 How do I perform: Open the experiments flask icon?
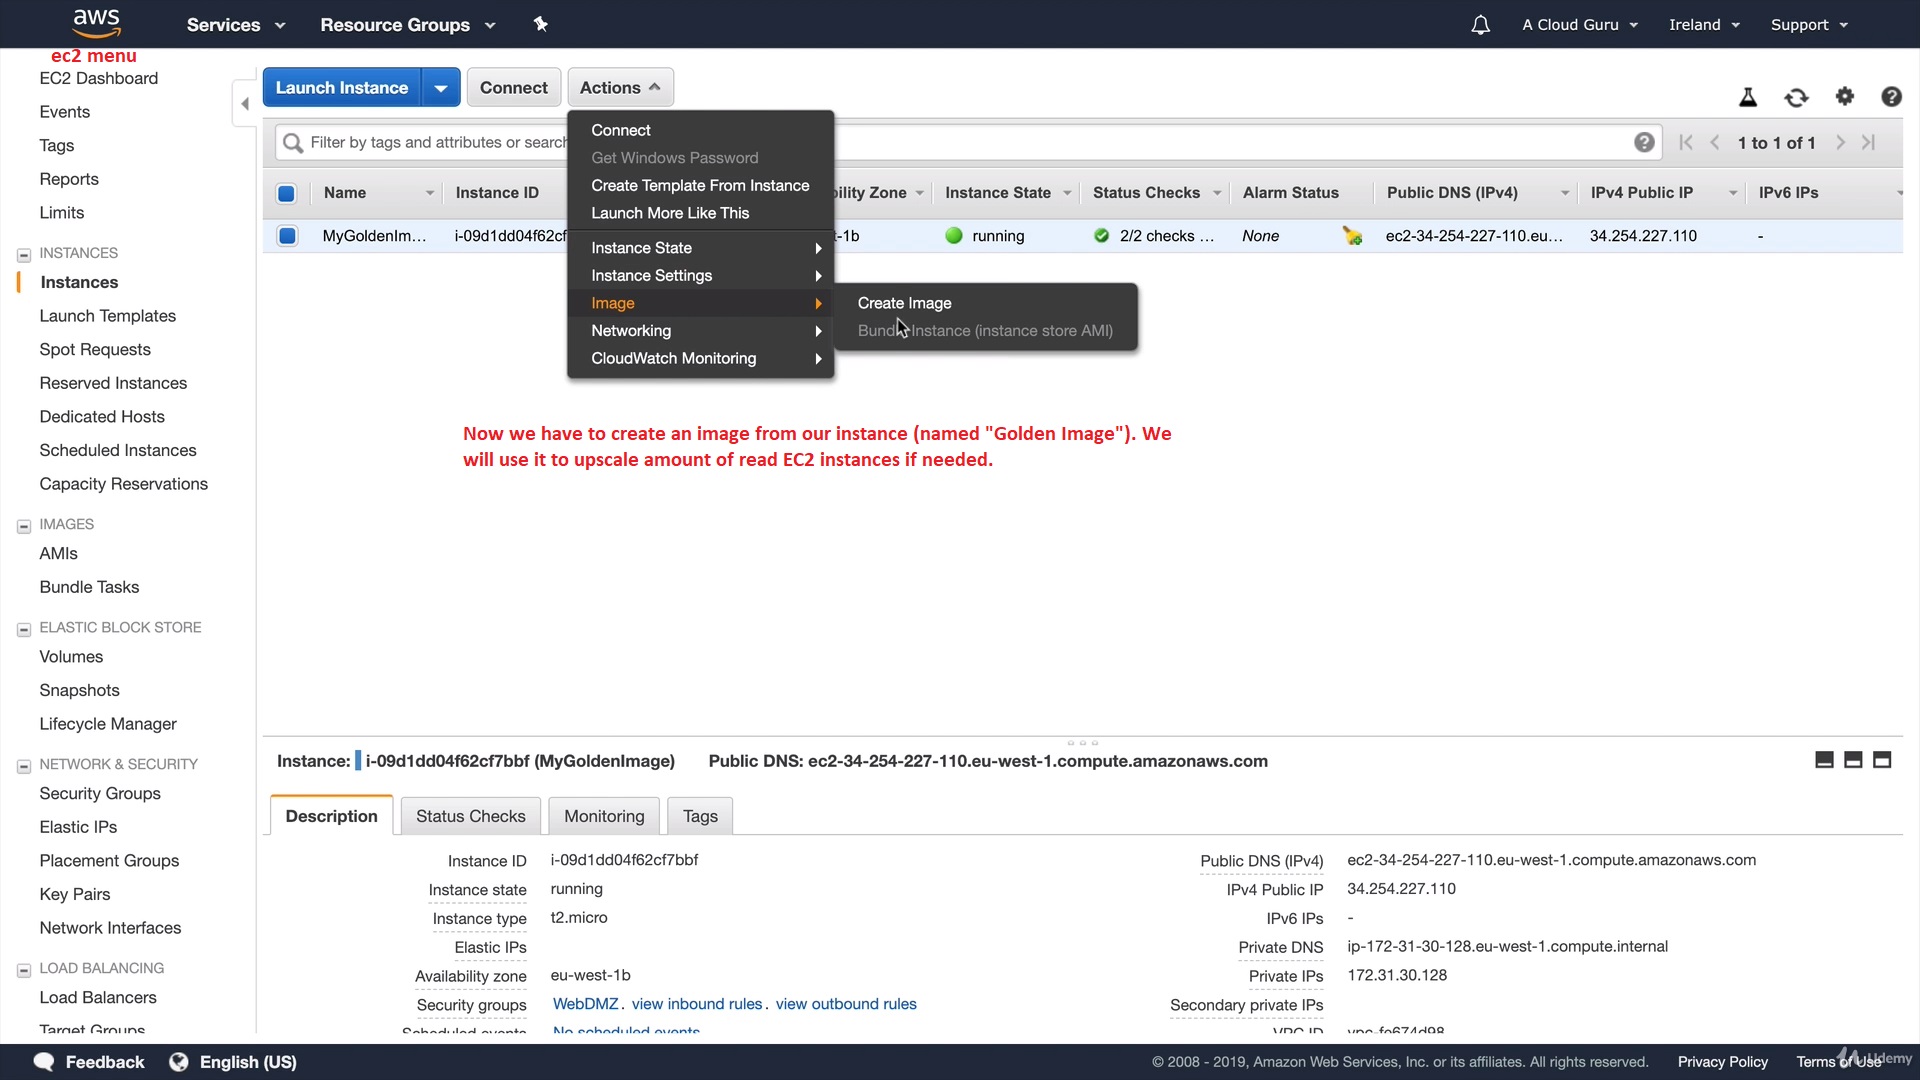(1748, 97)
